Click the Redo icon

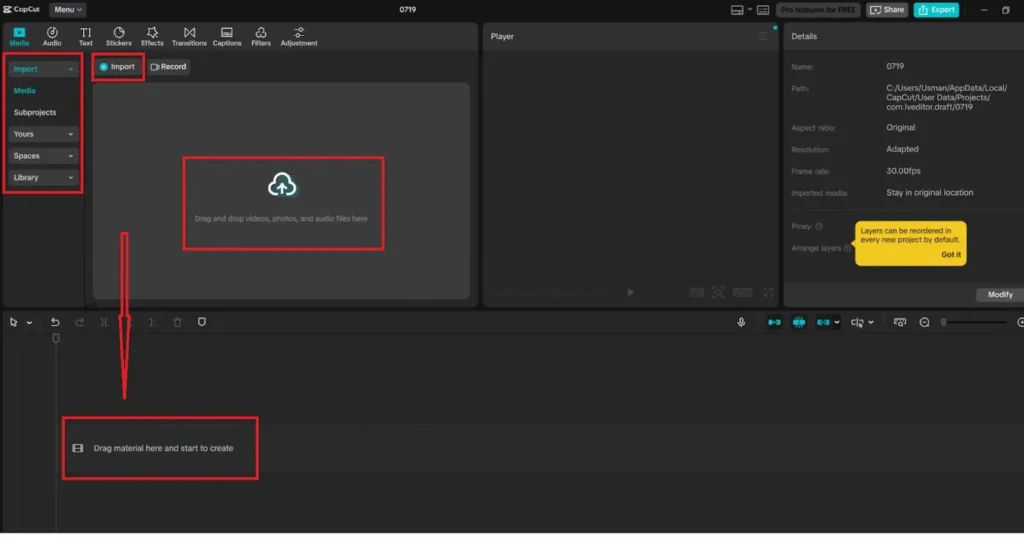click(x=80, y=322)
